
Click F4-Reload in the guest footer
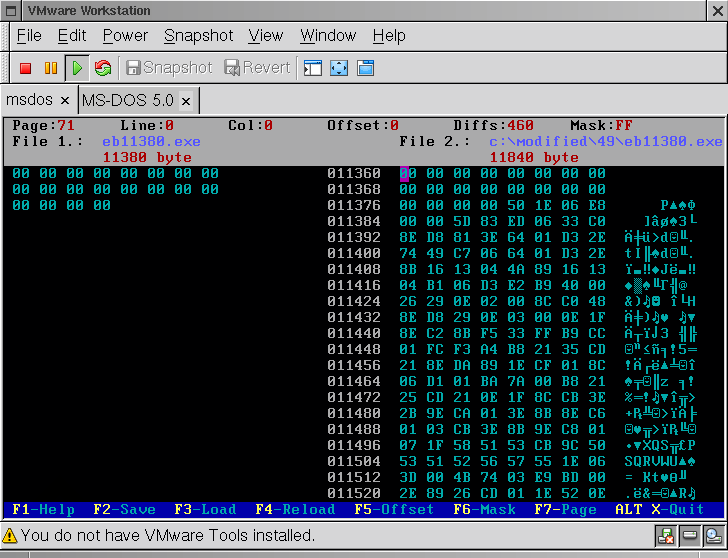coord(295,510)
